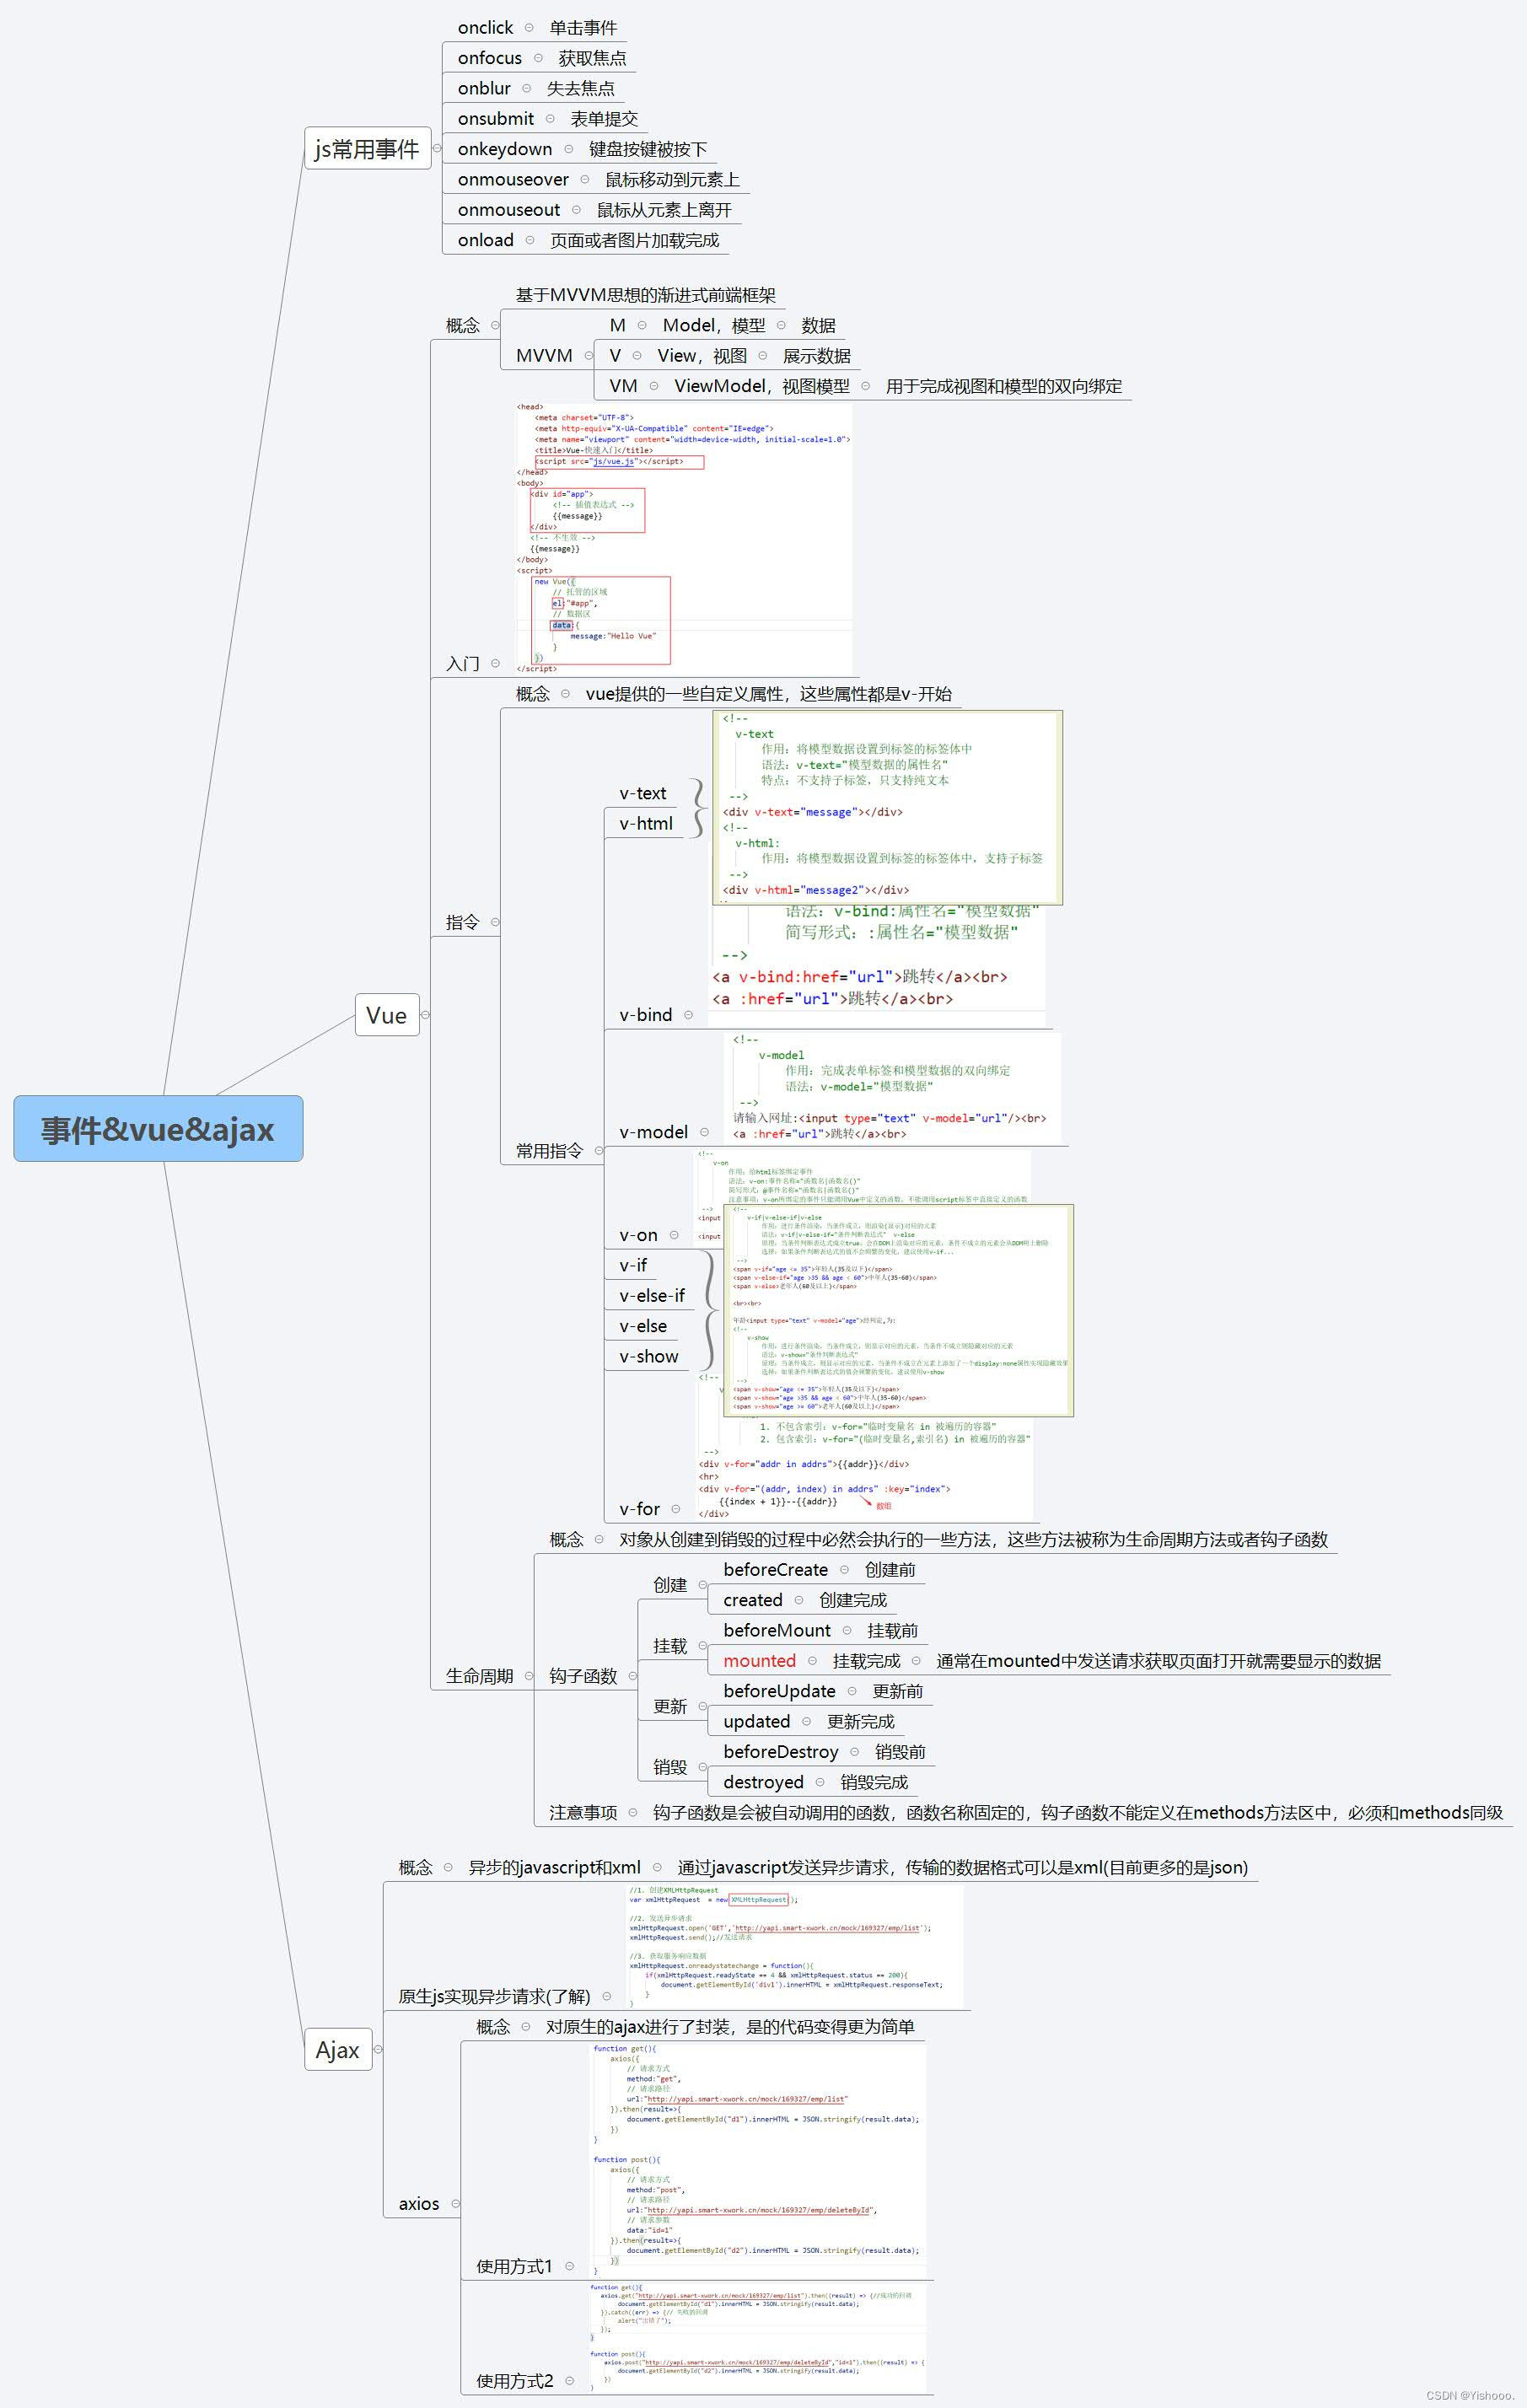
Task: Select the js常用事件 node
Action: (x=367, y=148)
